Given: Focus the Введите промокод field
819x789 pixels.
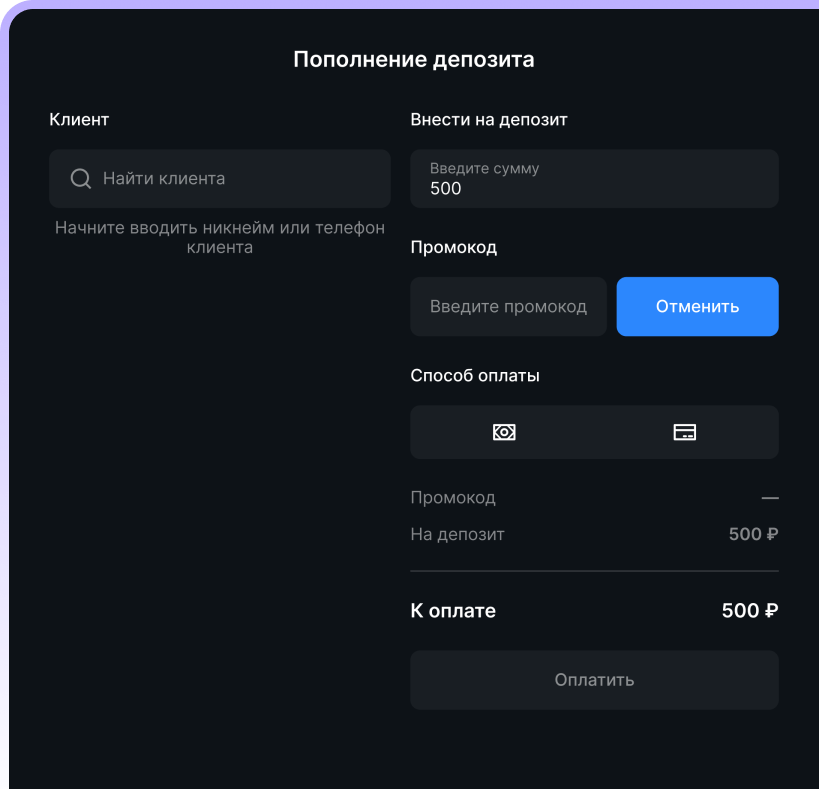Looking at the screenshot, I should [x=508, y=306].
